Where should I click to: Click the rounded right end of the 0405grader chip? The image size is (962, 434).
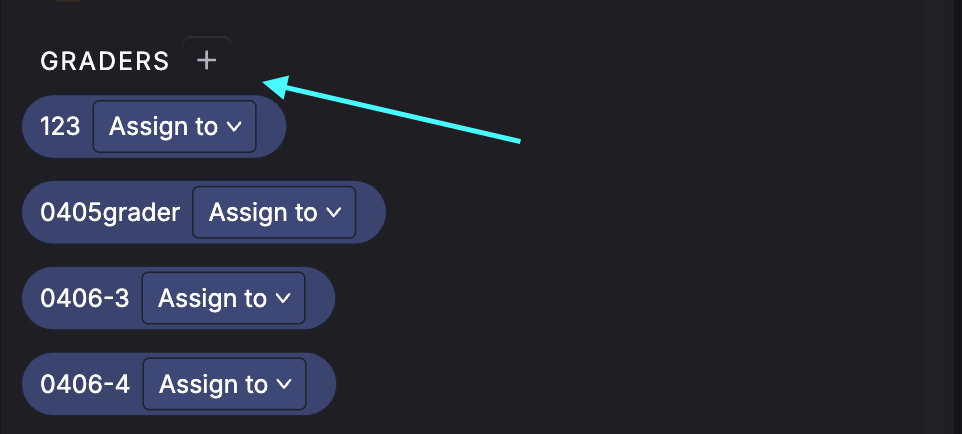(x=371, y=213)
